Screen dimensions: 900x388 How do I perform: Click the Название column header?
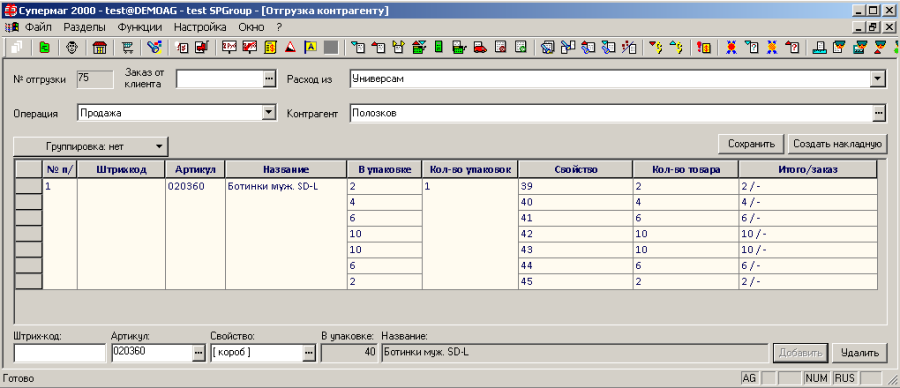pyautogui.click(x=286, y=169)
